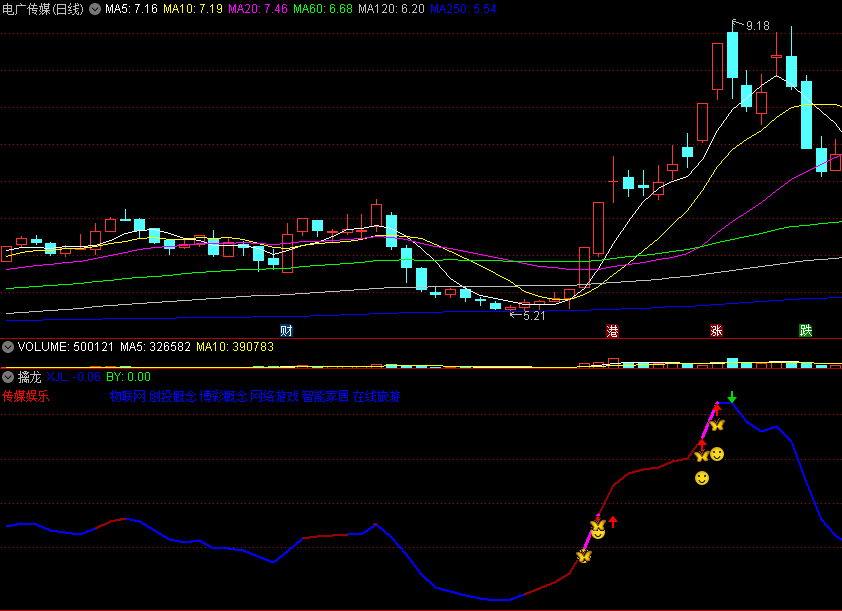The image size is (842, 611).
Task: Click the 财 event marker
Action: (286, 331)
